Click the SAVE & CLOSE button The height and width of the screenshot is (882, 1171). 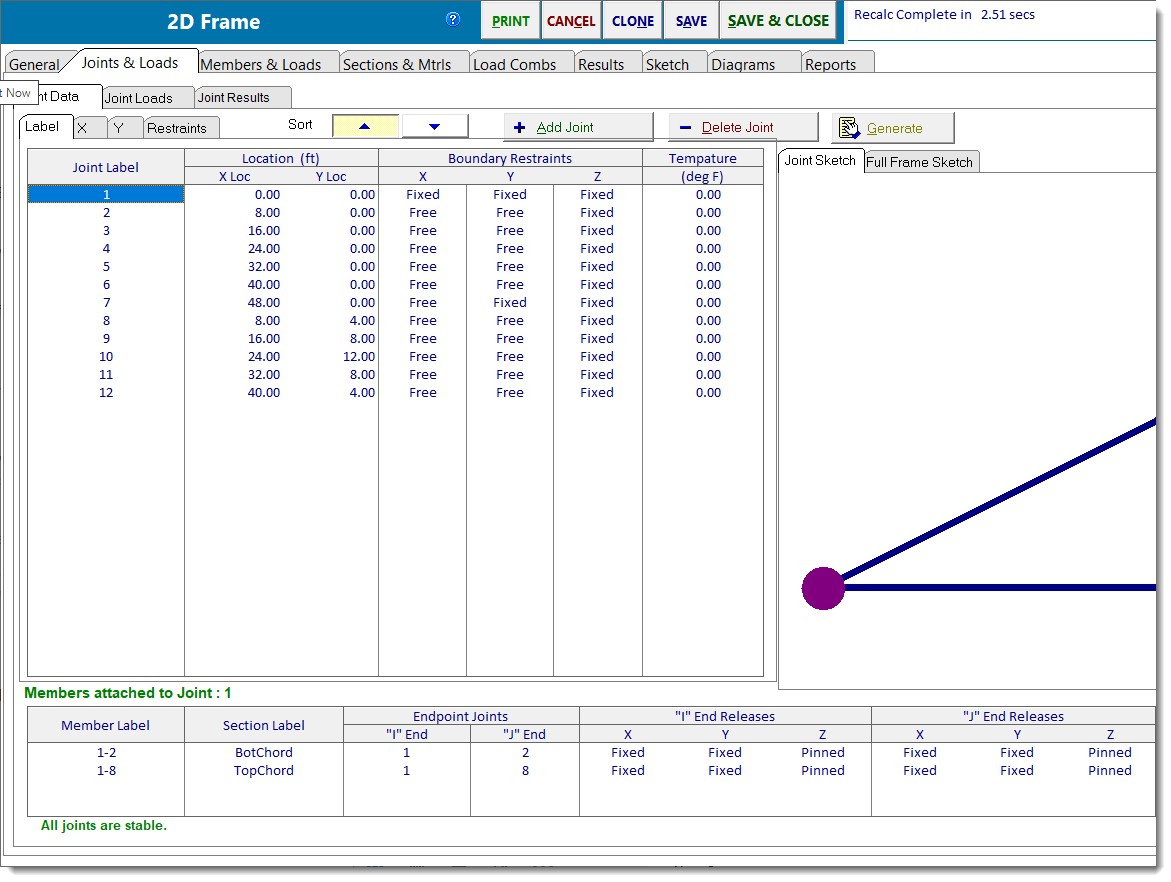click(778, 21)
